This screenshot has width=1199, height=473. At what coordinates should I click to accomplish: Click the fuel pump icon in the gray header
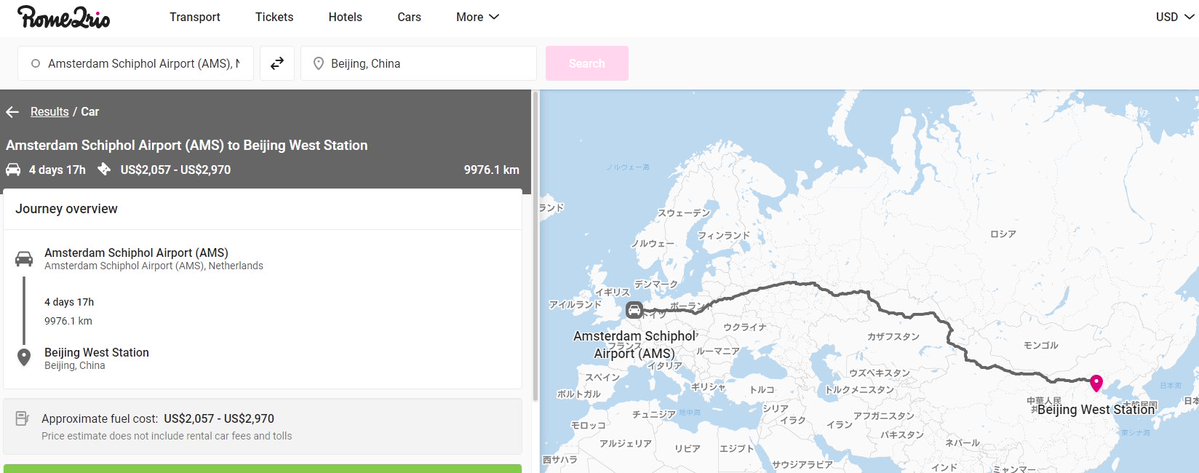point(105,170)
